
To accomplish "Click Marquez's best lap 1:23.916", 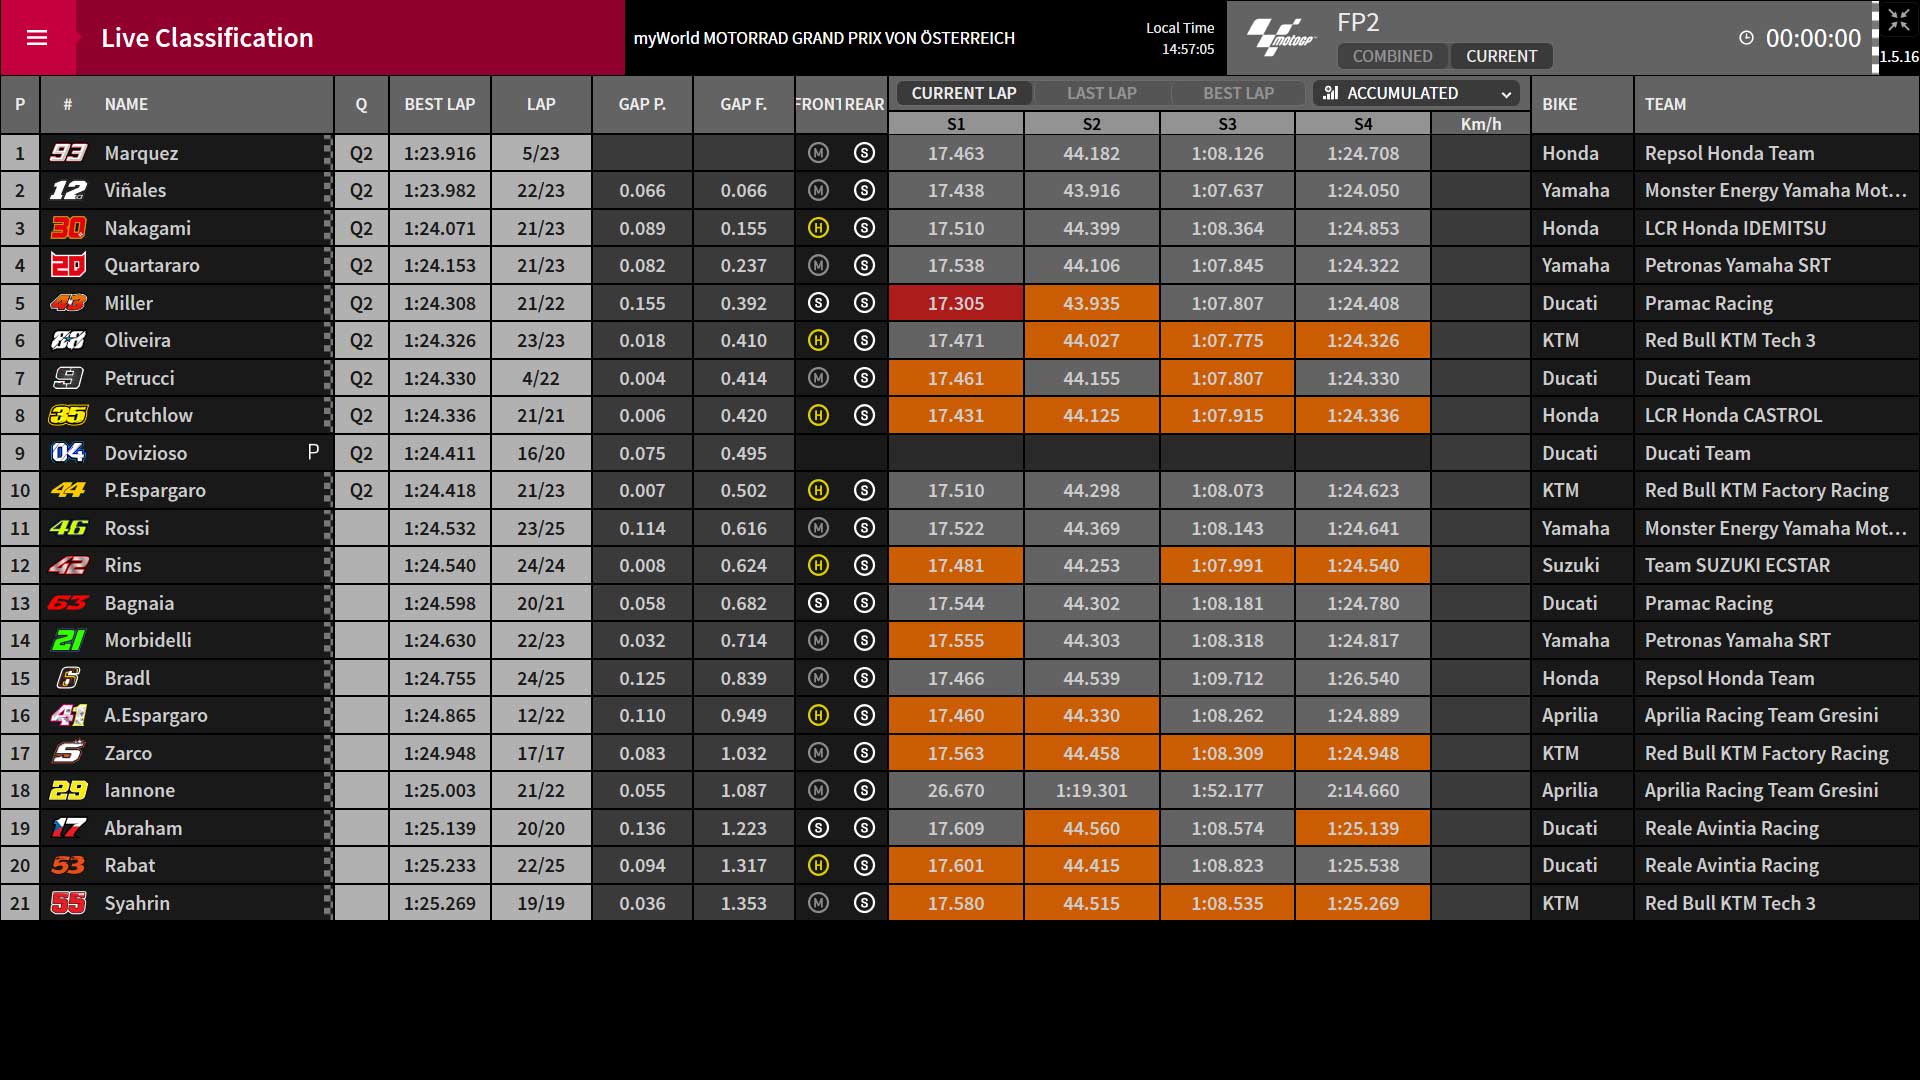I will click(440, 153).
